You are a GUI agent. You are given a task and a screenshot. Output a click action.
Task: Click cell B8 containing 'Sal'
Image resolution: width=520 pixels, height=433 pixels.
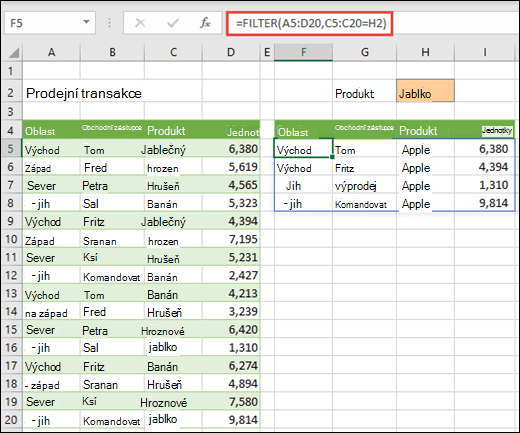point(112,203)
